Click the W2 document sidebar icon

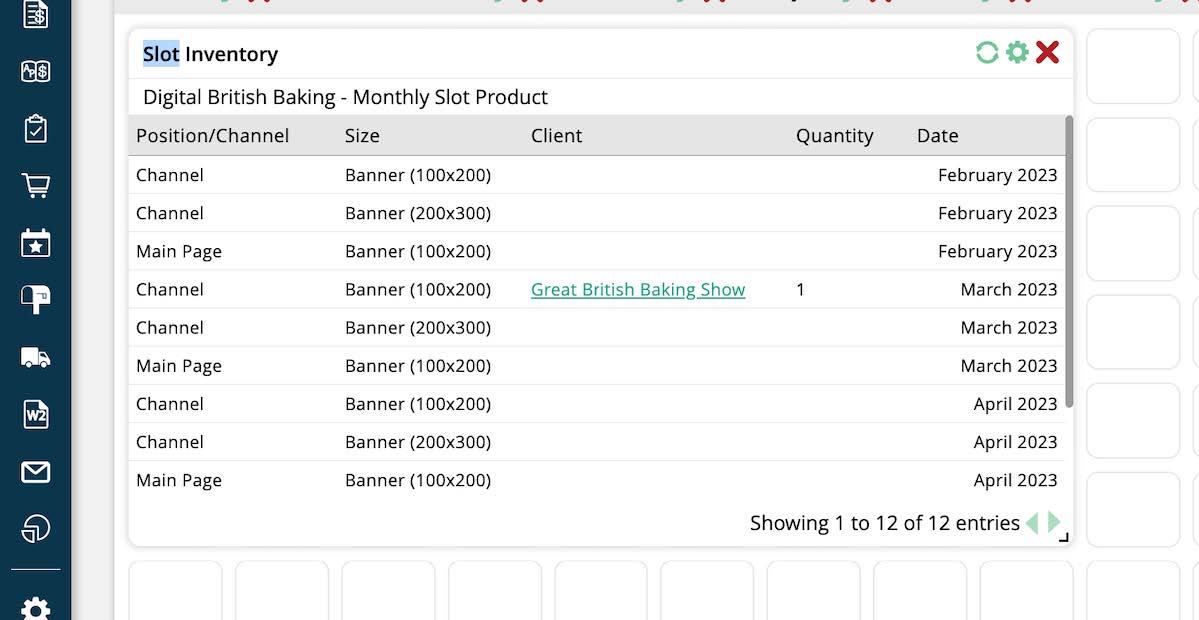point(36,414)
